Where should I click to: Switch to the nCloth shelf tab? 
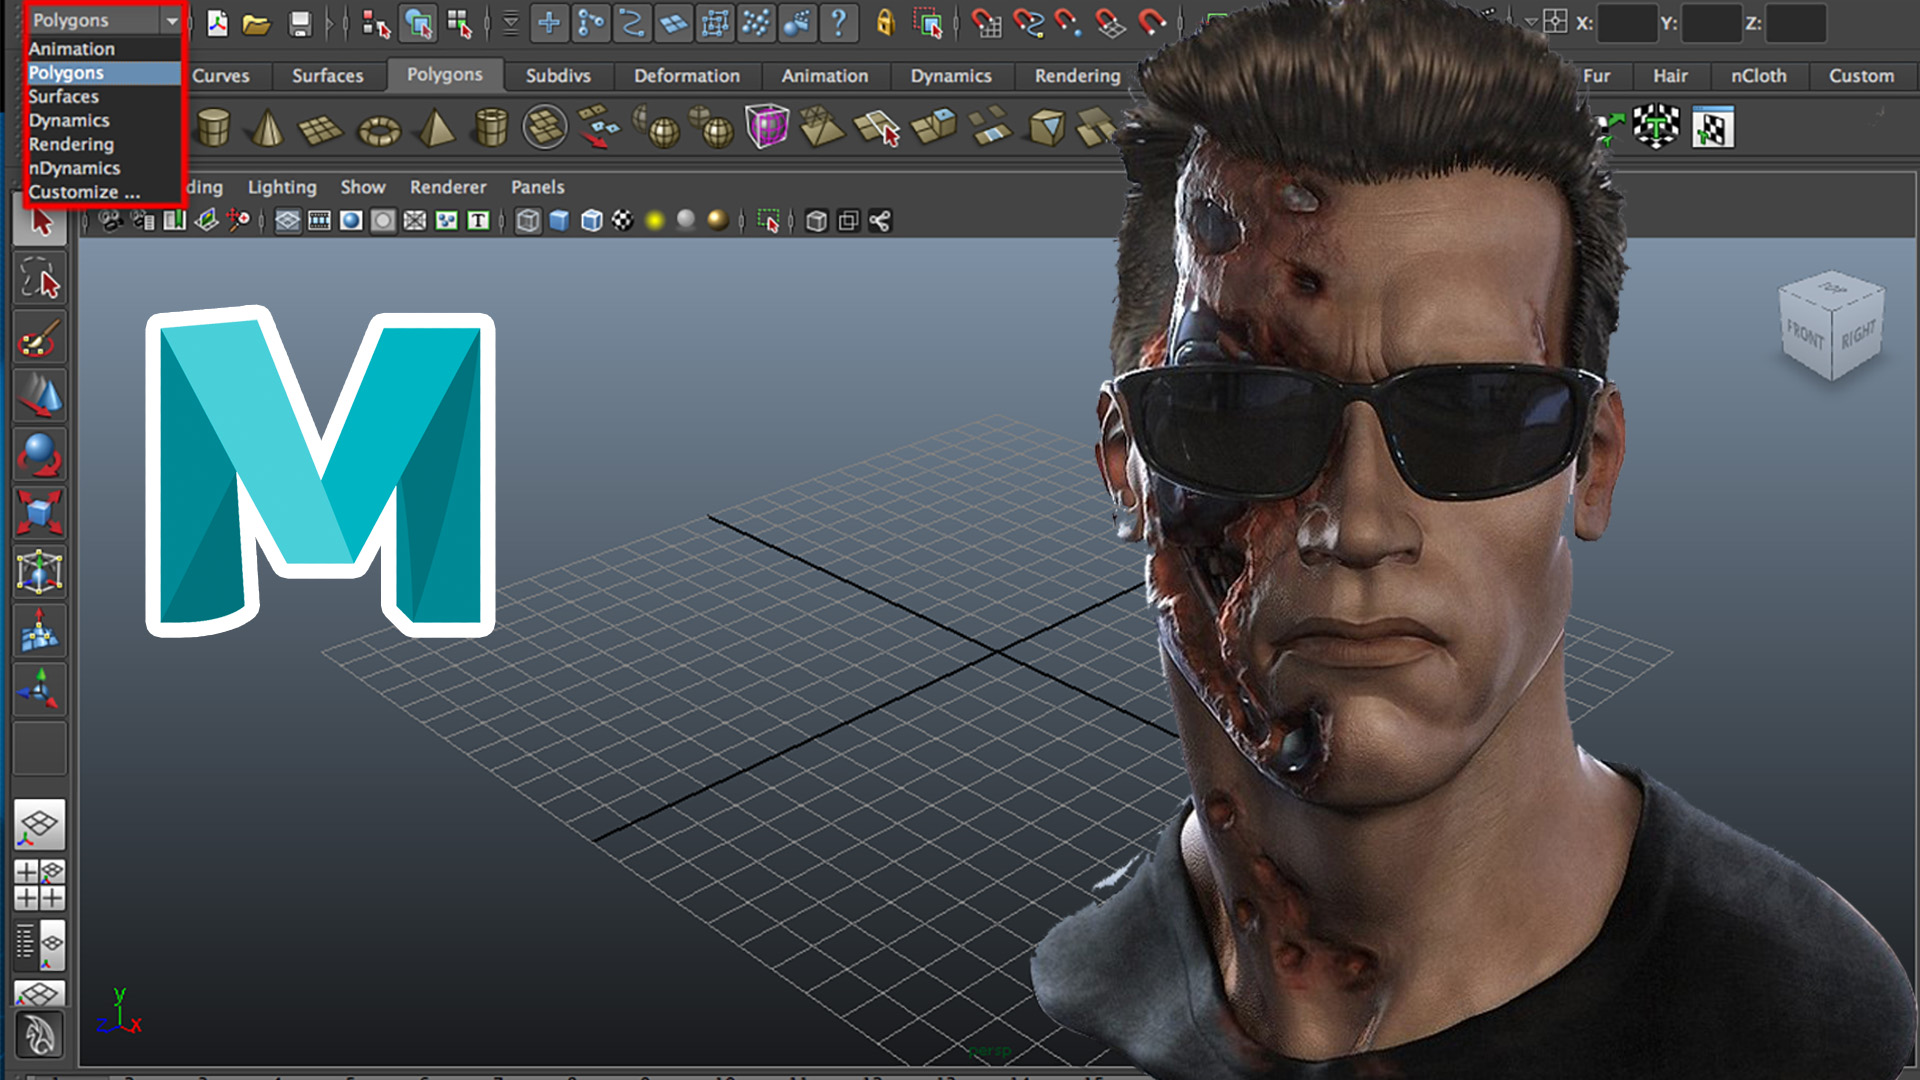tap(1758, 76)
